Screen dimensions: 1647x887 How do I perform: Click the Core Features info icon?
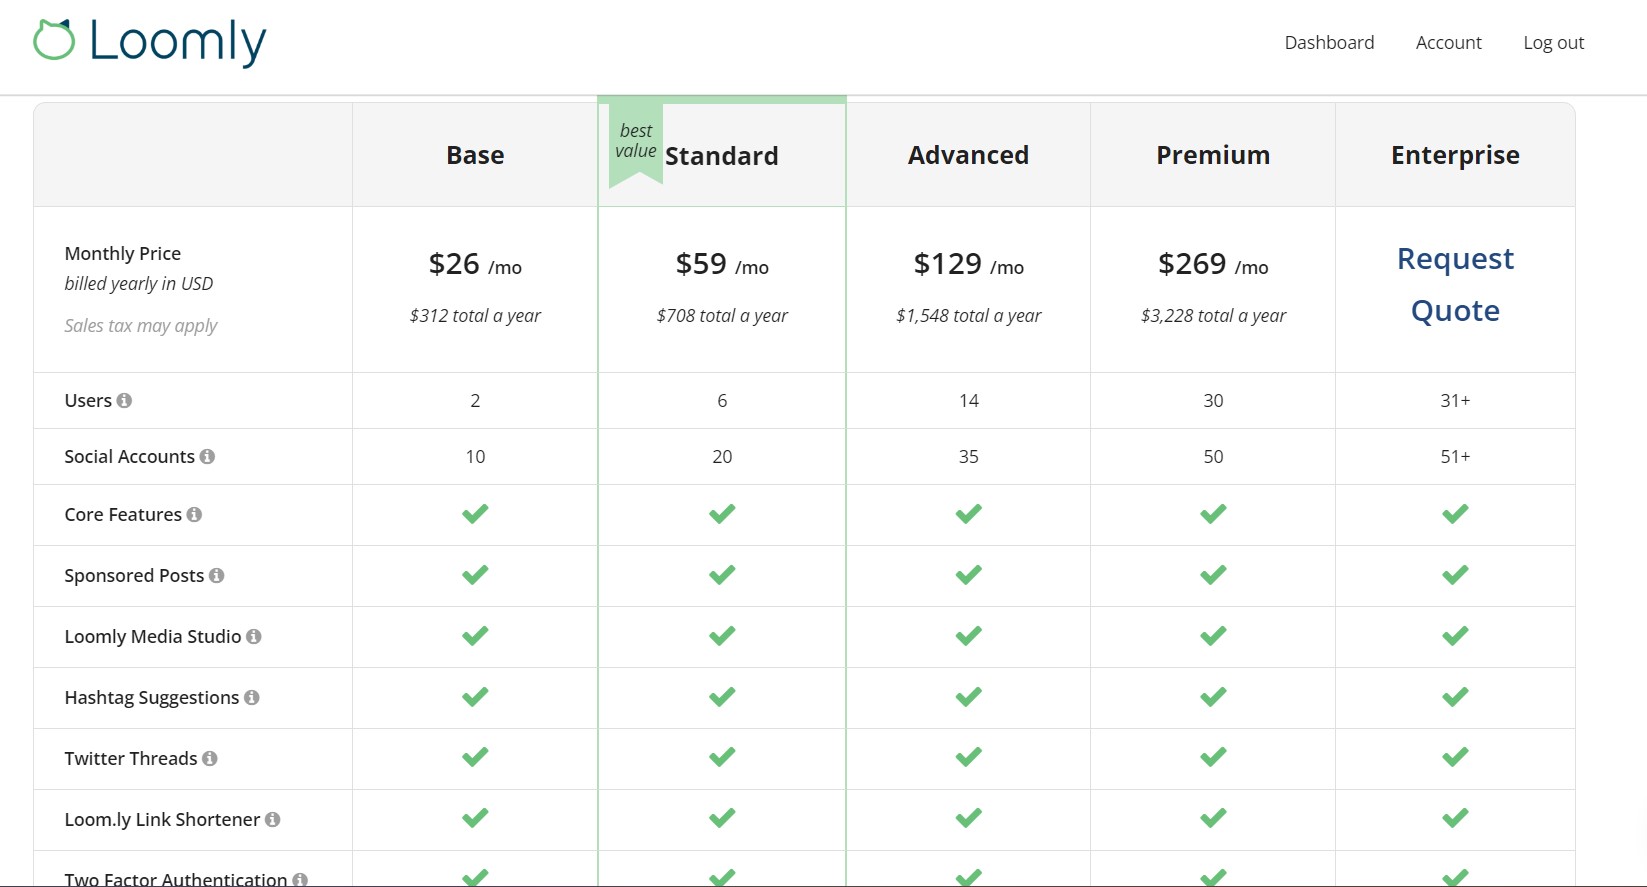point(194,514)
